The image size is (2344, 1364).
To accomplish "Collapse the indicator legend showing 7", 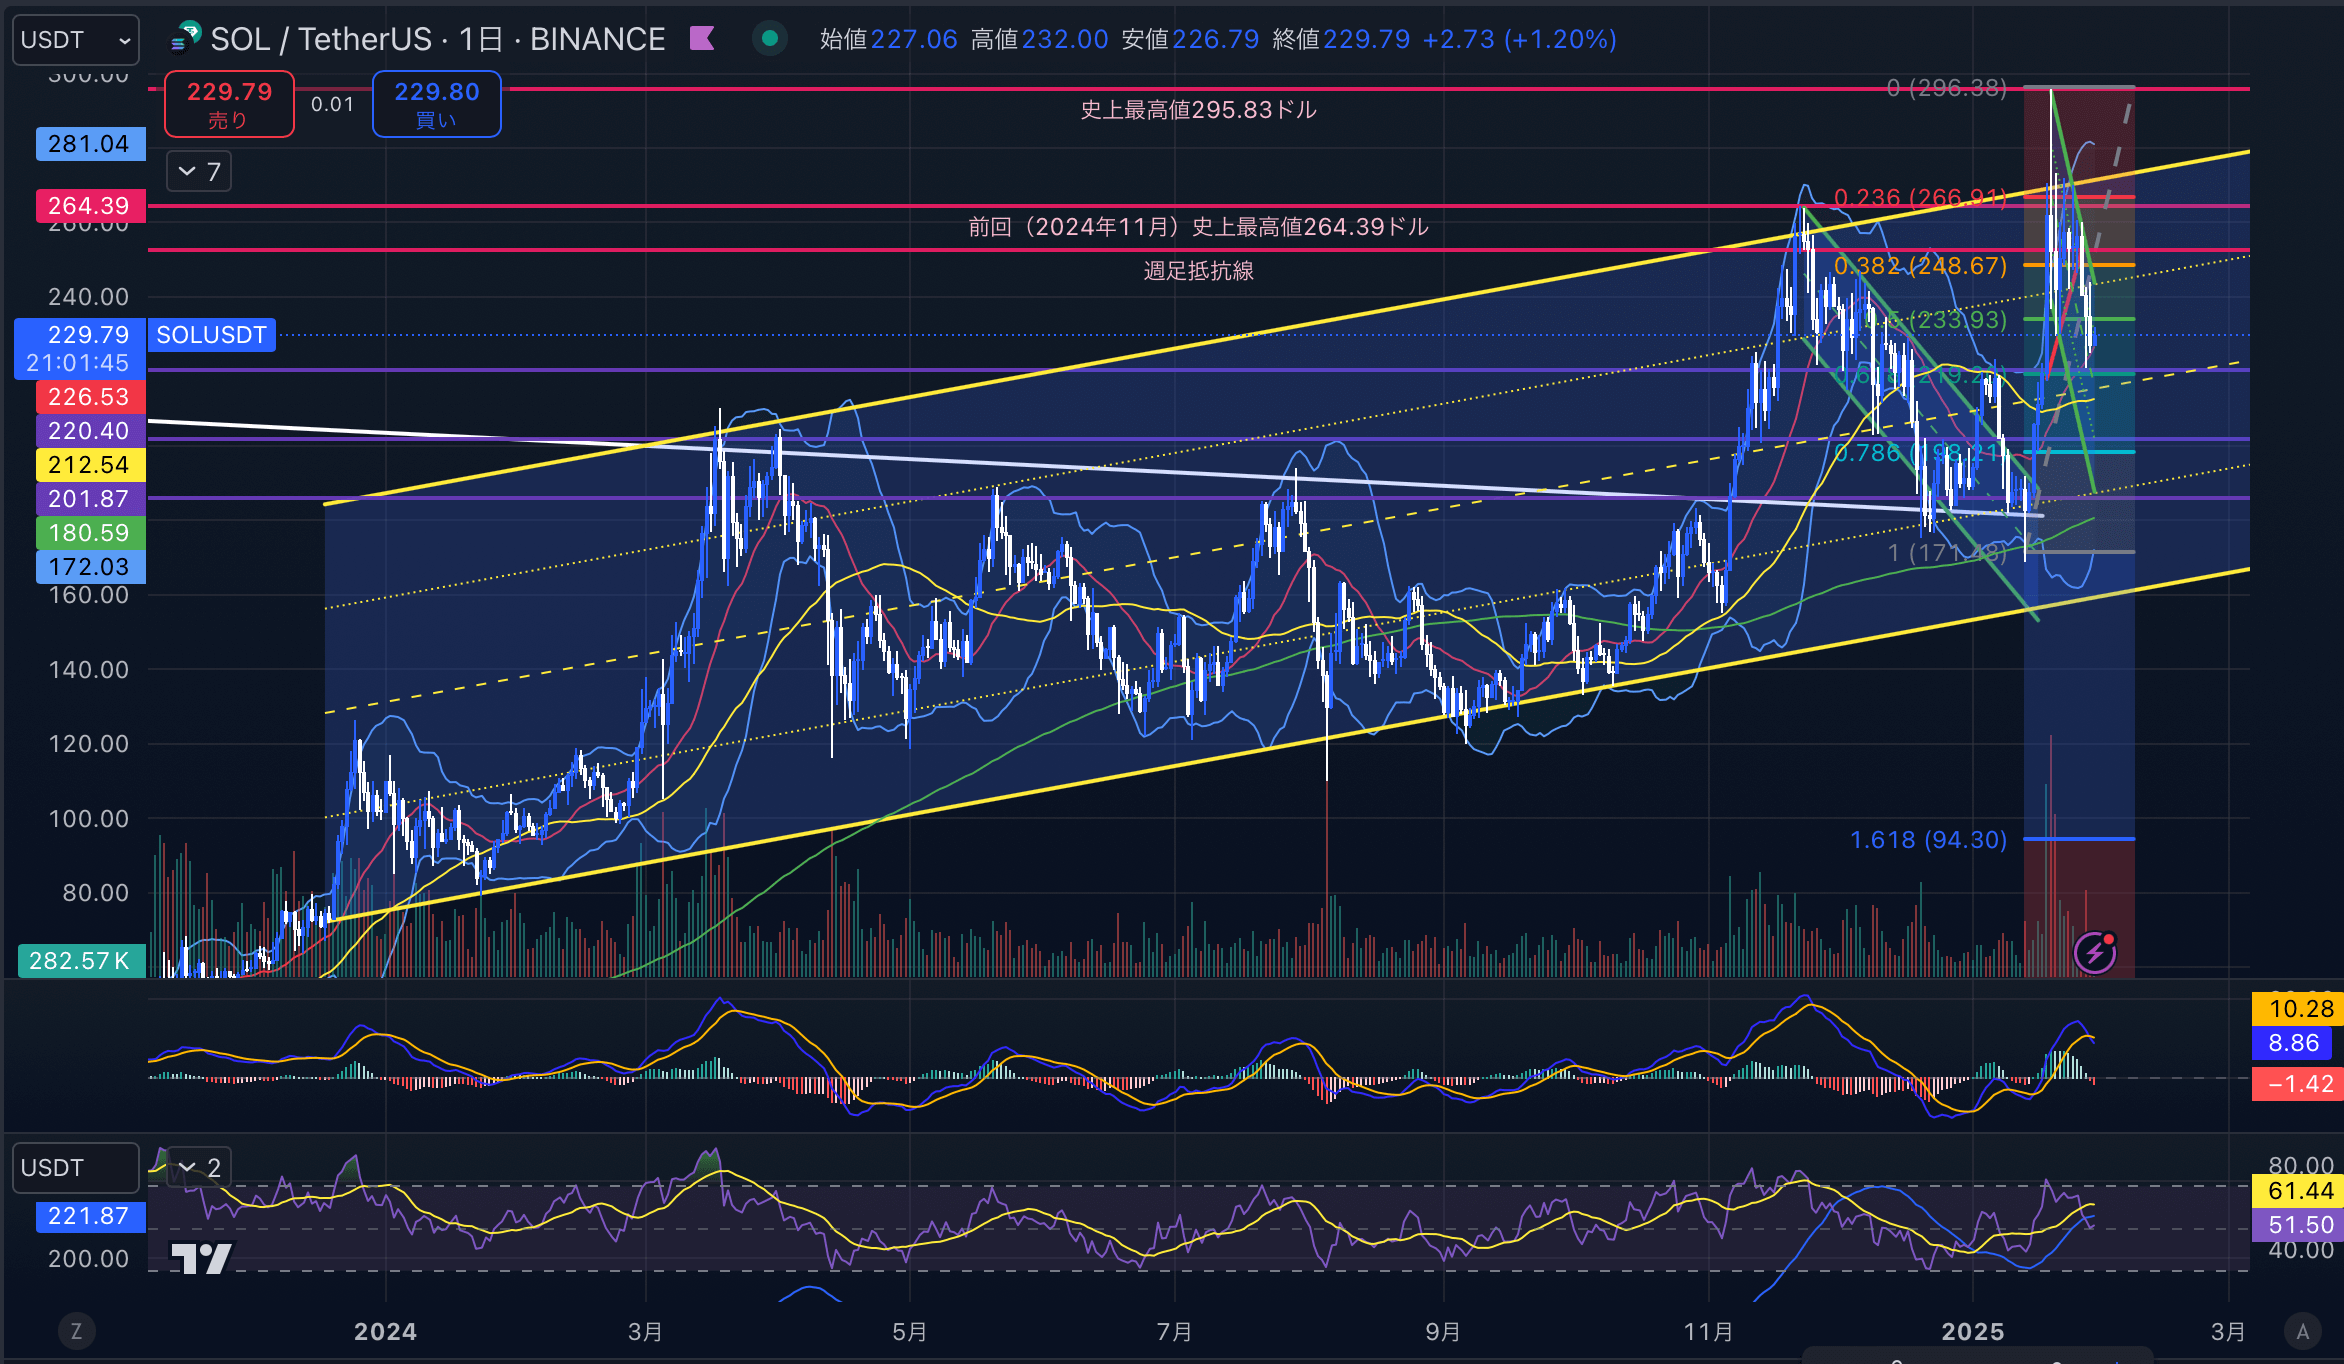I will click(199, 172).
